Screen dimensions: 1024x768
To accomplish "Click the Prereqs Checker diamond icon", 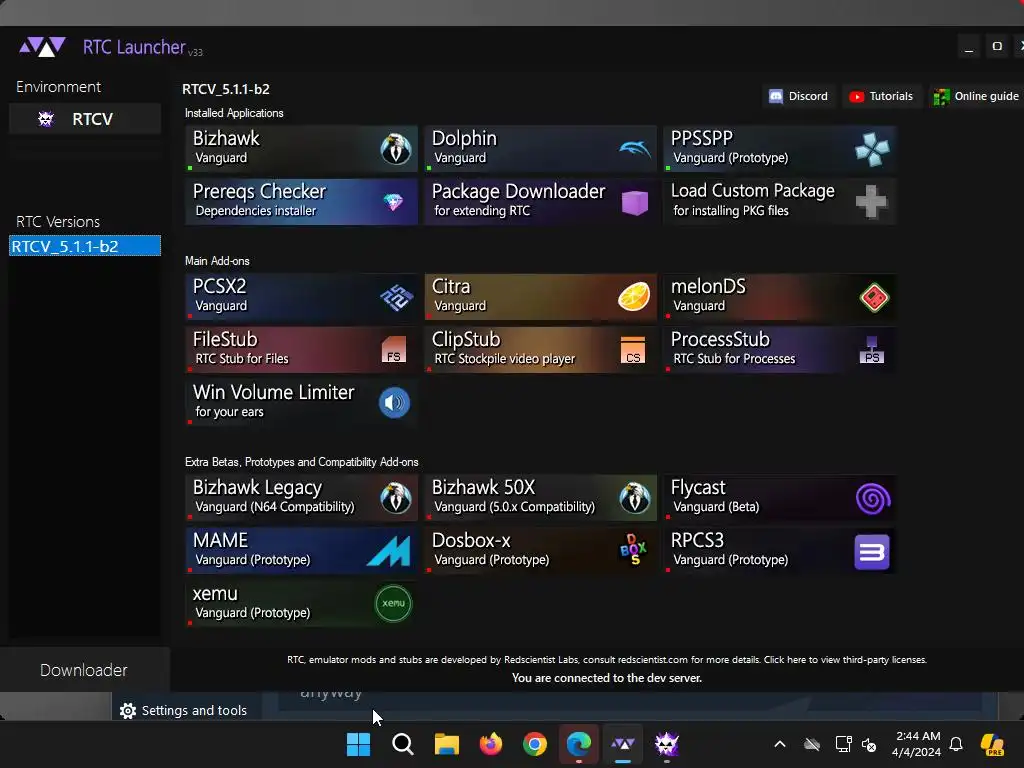I will (394, 202).
